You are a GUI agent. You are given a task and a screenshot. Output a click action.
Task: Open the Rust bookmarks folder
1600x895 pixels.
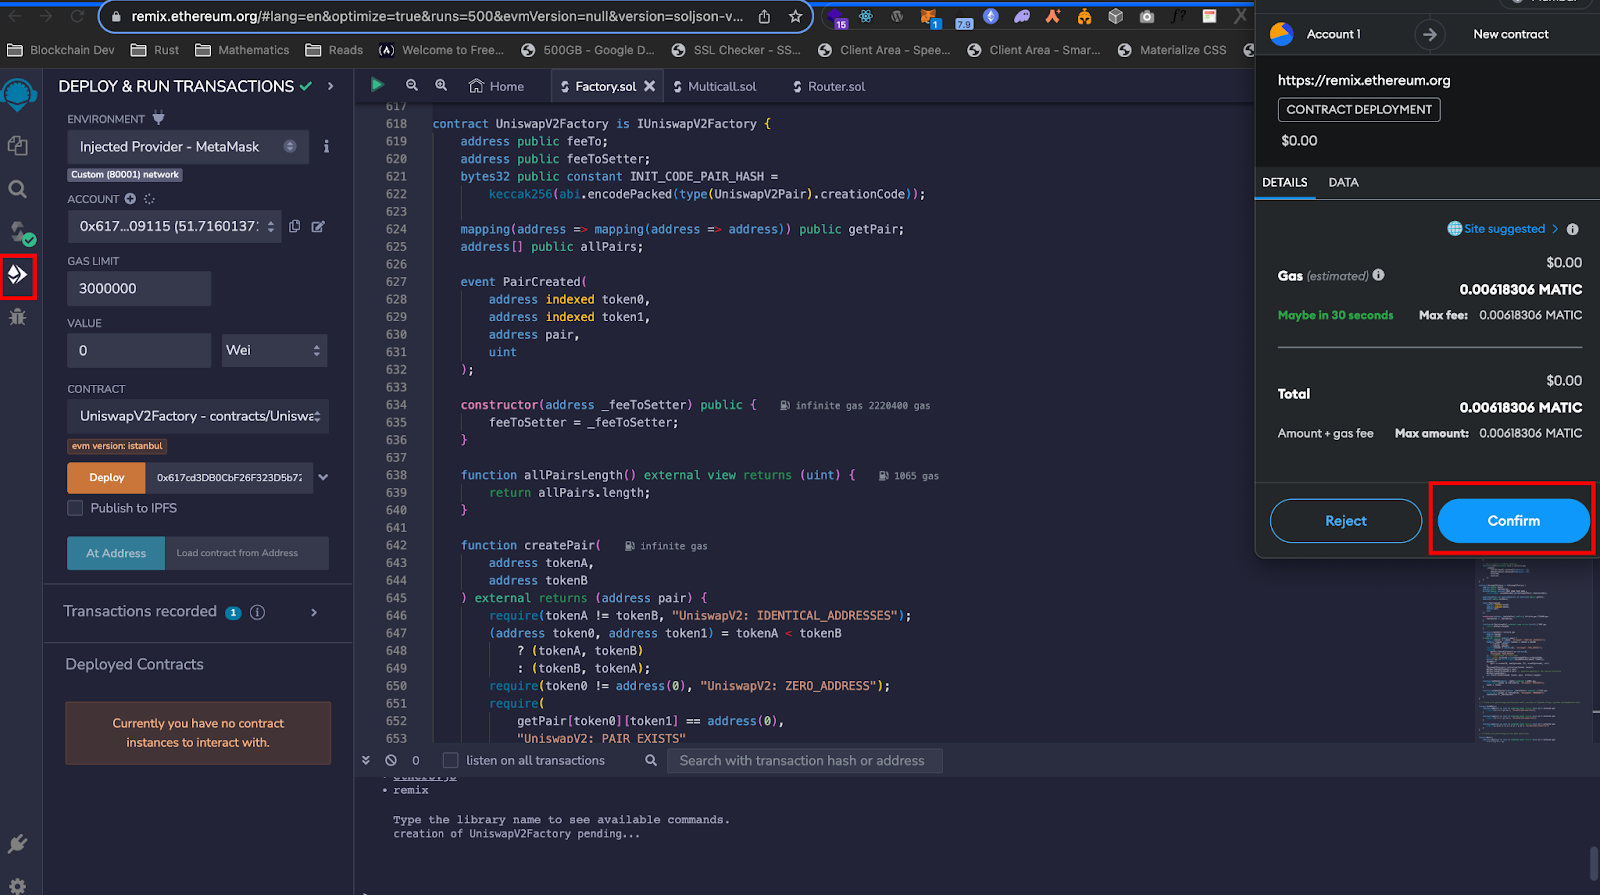pyautogui.click(x=154, y=50)
